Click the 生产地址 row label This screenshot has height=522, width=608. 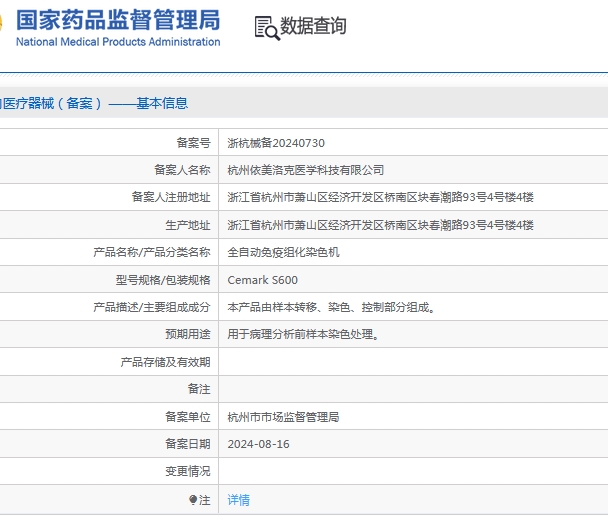click(x=188, y=225)
